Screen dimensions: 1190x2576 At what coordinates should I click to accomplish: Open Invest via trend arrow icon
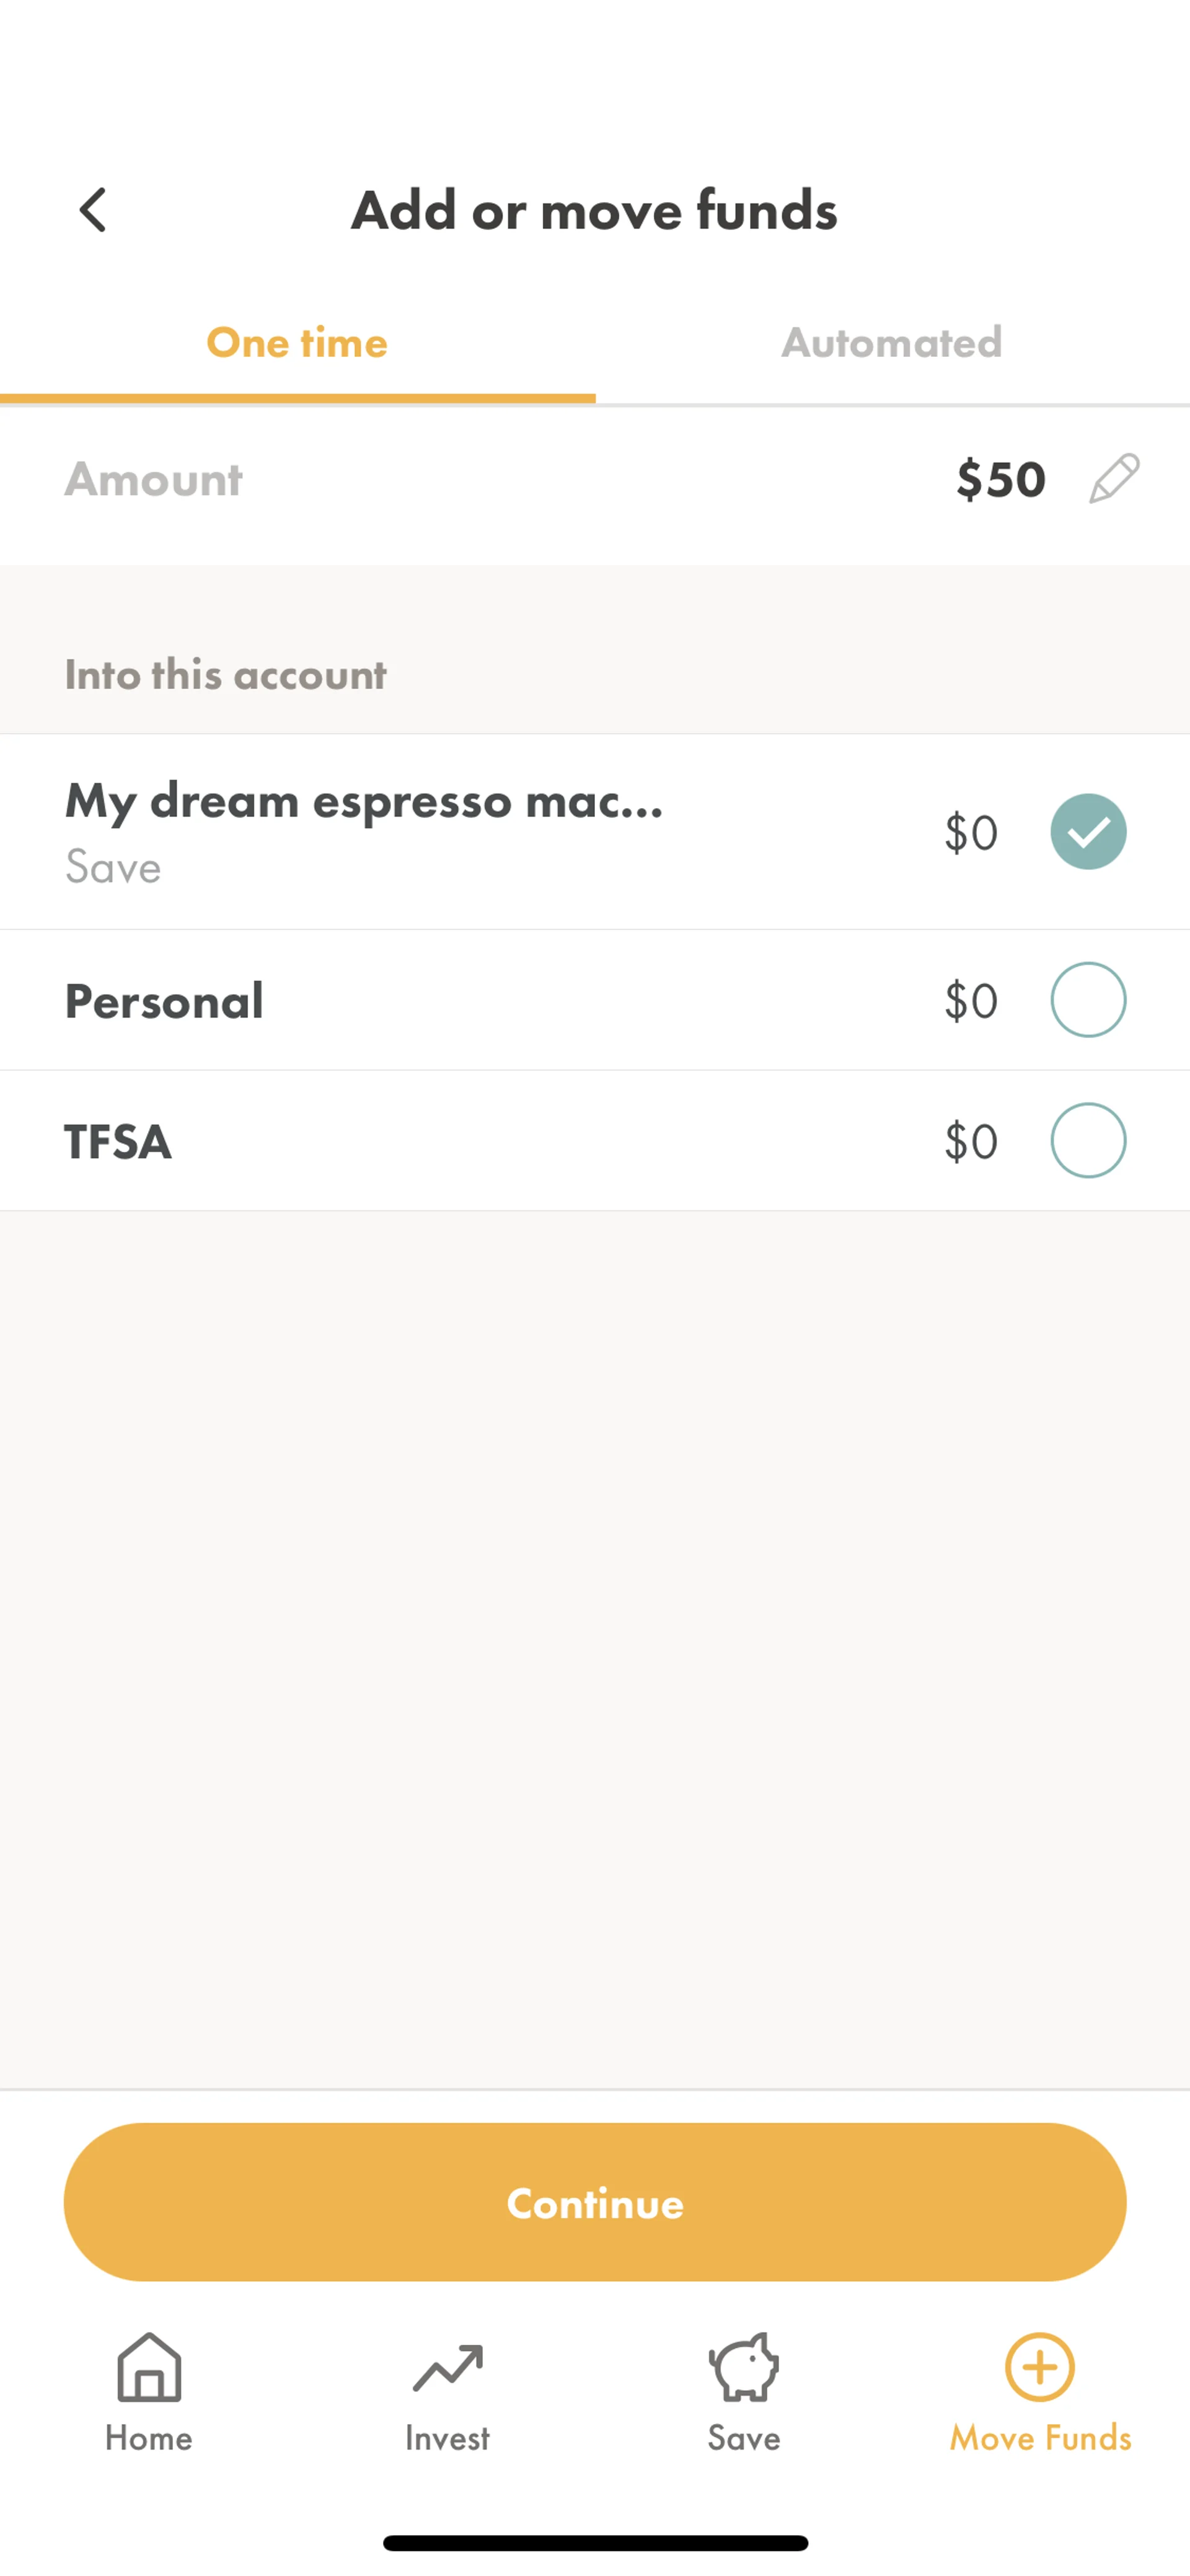click(x=447, y=2366)
